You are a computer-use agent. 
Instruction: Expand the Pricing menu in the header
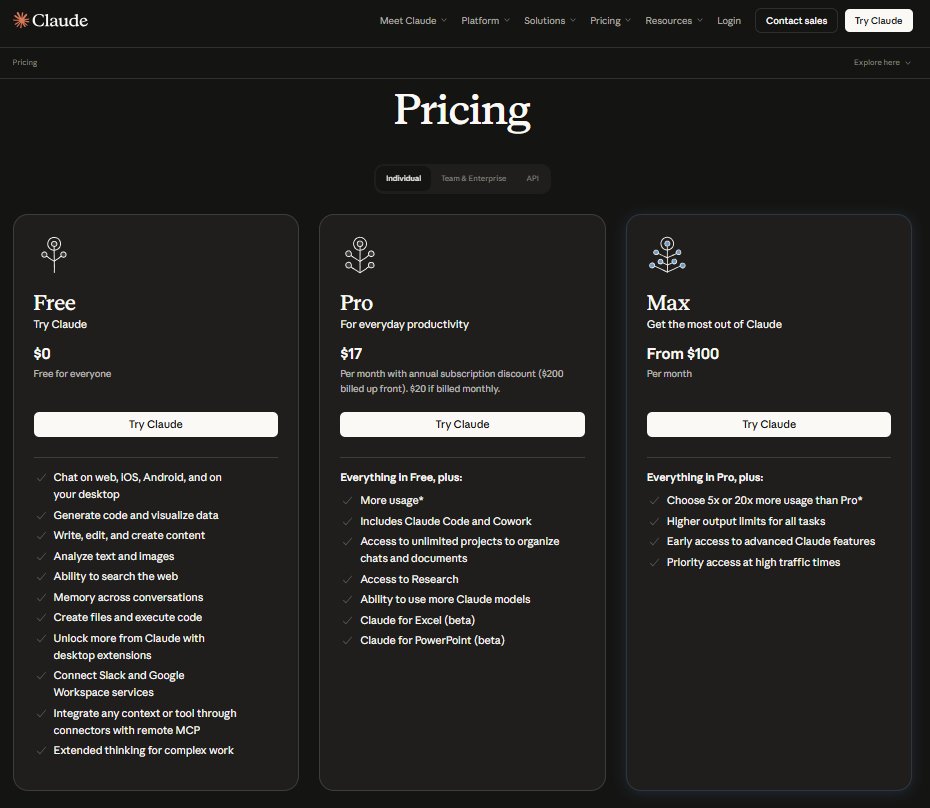(610, 21)
